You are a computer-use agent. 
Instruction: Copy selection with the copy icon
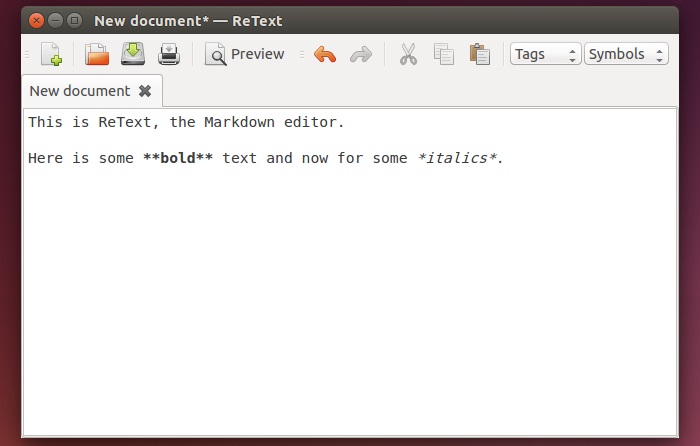[x=444, y=54]
